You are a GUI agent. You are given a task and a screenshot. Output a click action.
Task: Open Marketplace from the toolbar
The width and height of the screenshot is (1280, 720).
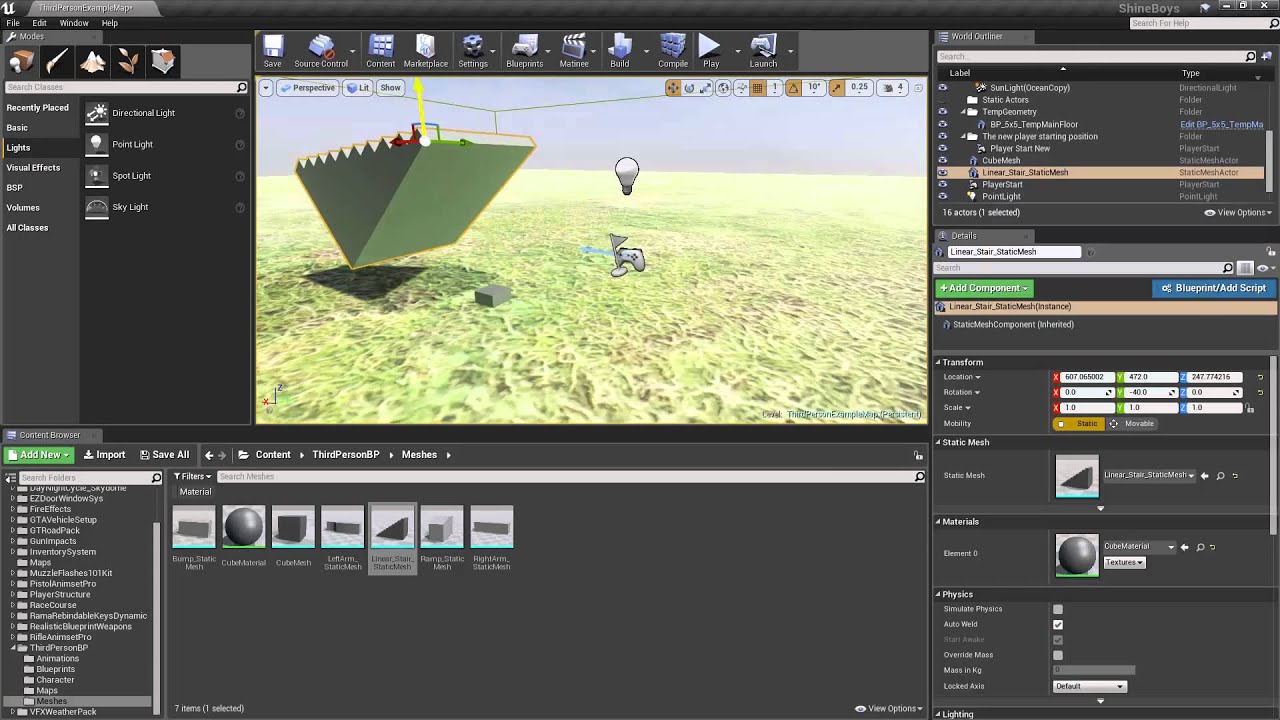425,52
